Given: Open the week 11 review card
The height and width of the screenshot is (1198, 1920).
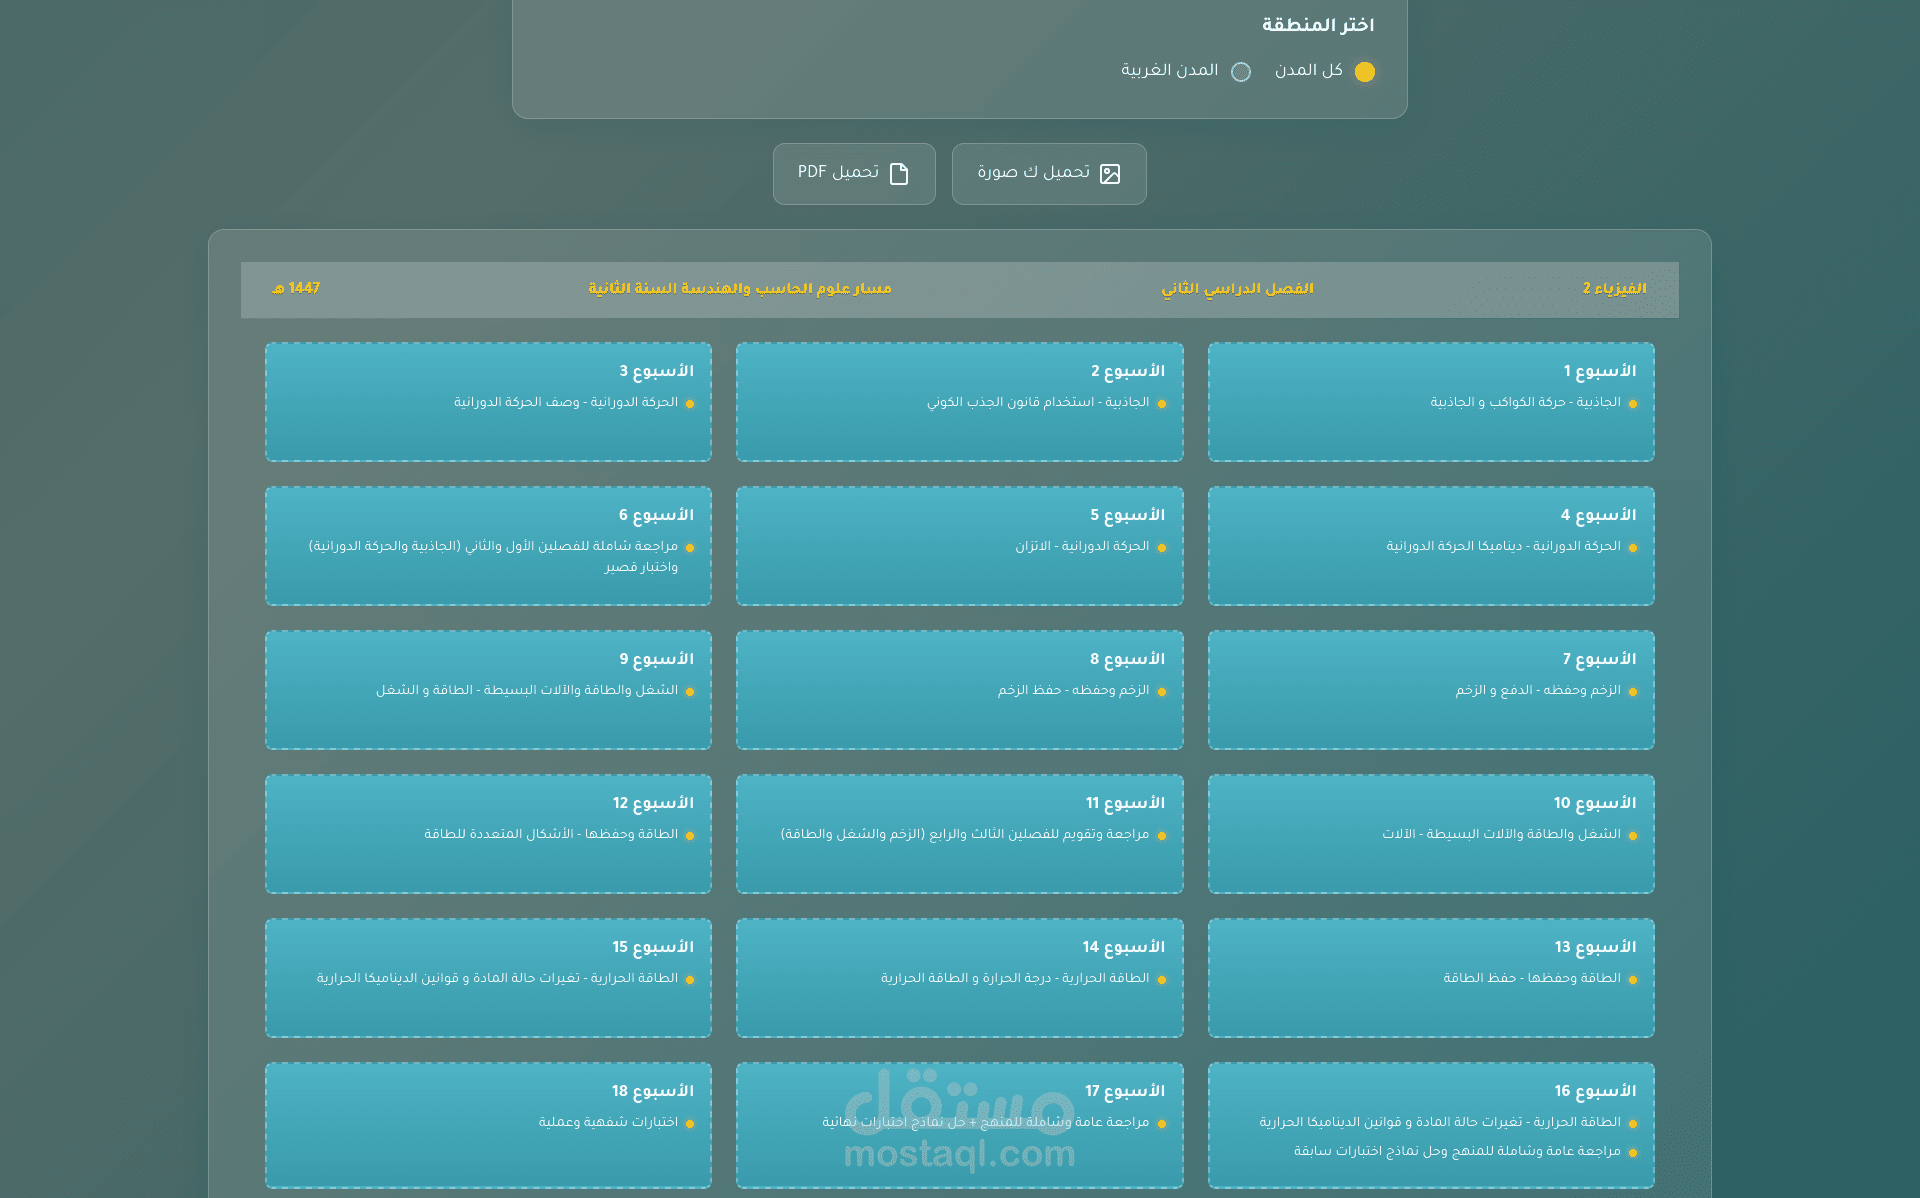Looking at the screenshot, I should click(x=959, y=834).
